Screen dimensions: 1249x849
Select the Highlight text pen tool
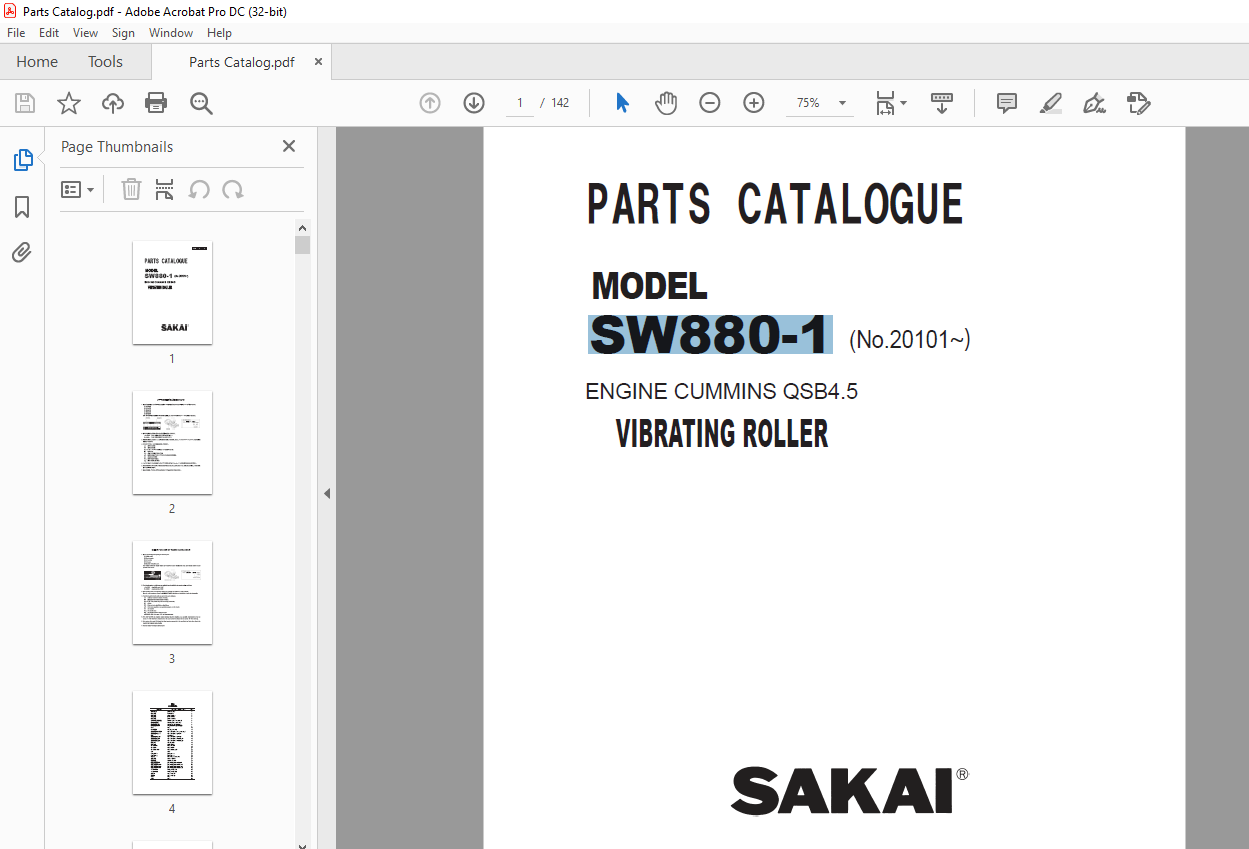click(1051, 103)
